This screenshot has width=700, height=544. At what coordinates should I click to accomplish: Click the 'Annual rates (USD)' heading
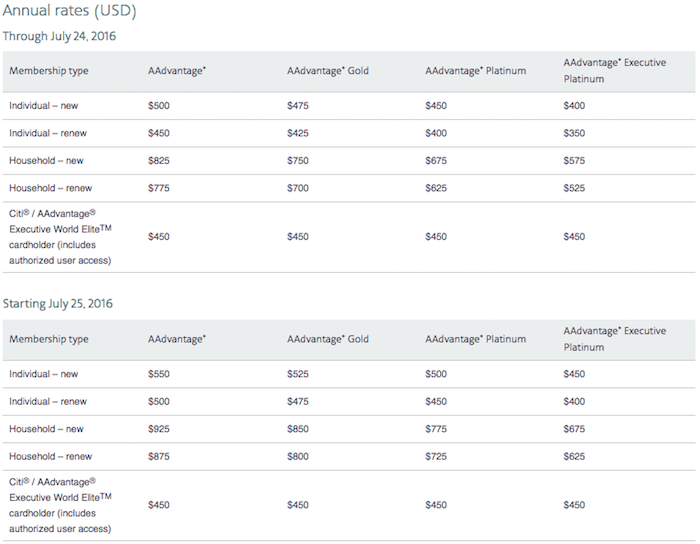tap(69, 11)
